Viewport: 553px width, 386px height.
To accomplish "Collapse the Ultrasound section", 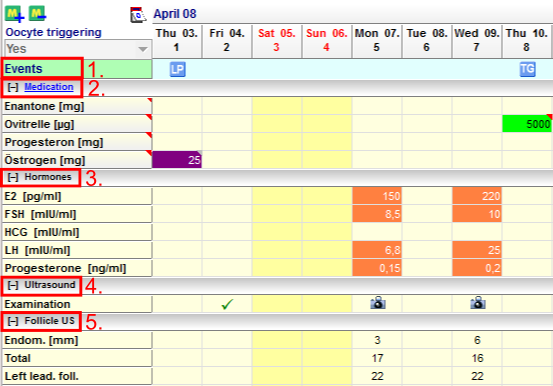I will coord(13,285).
